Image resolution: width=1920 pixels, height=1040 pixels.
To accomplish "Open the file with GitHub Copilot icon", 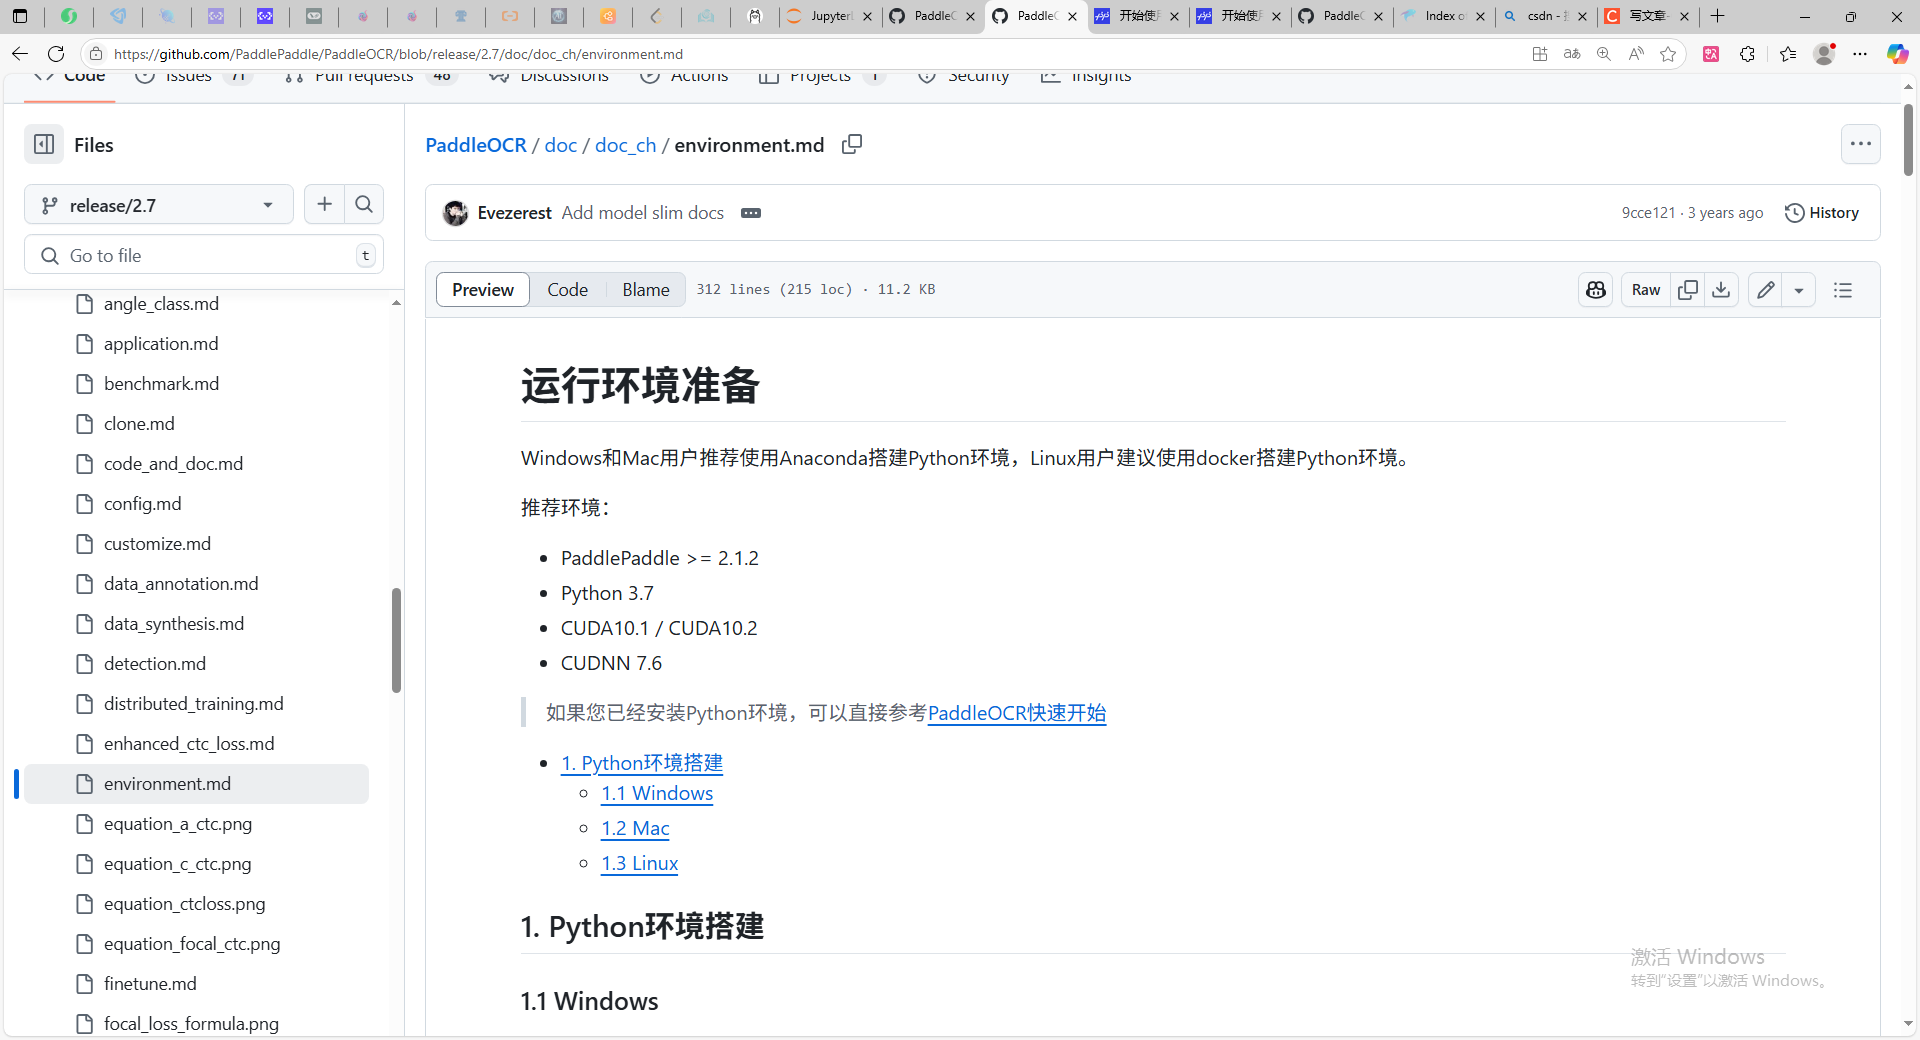I will (1595, 290).
